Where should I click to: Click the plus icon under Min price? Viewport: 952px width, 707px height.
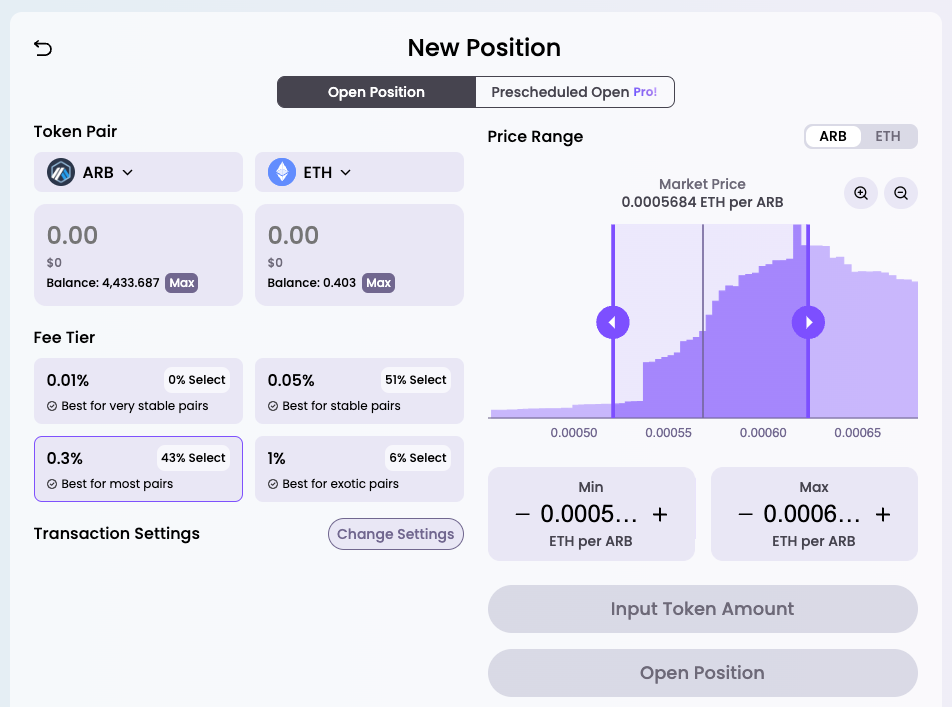pos(660,514)
